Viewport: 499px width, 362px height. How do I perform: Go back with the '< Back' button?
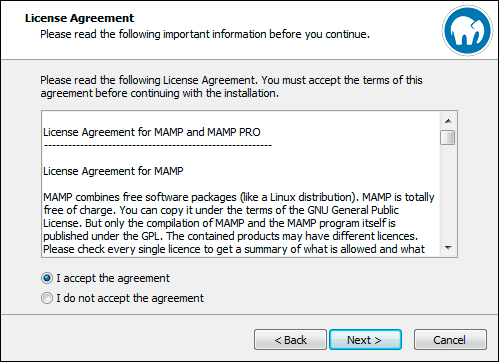[x=290, y=340]
